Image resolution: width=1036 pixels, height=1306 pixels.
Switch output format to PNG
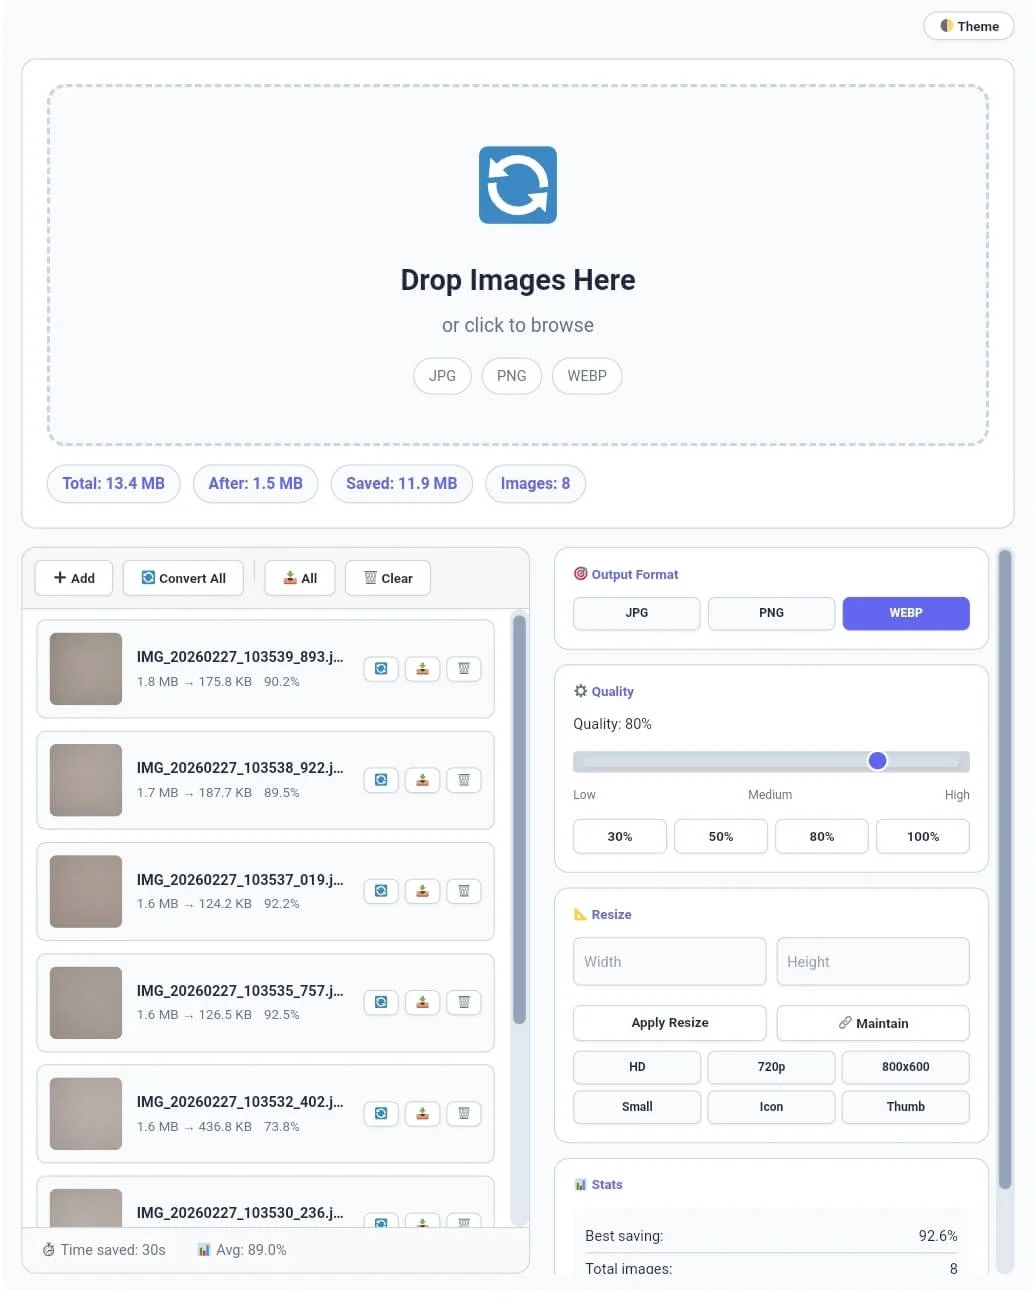(771, 613)
